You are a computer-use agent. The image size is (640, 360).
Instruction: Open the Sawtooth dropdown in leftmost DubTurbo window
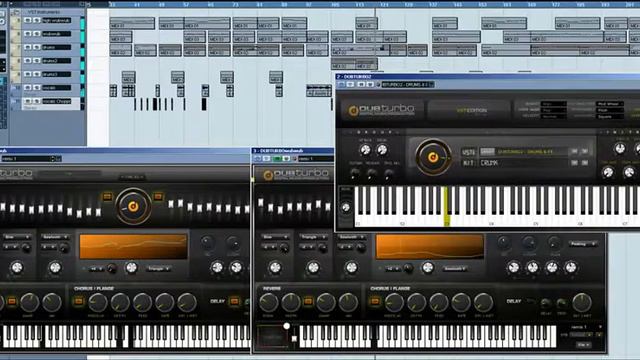click(x=54, y=237)
